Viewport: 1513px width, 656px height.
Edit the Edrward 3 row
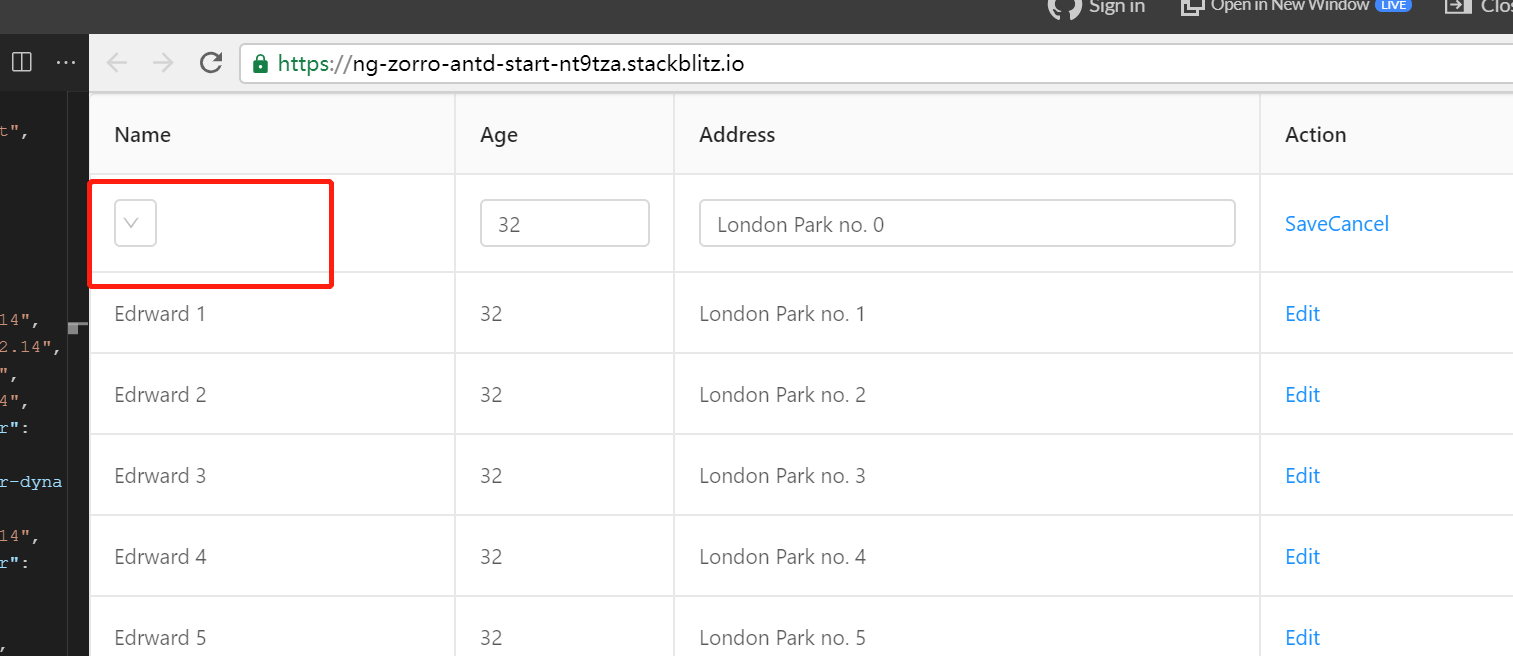pos(1302,476)
